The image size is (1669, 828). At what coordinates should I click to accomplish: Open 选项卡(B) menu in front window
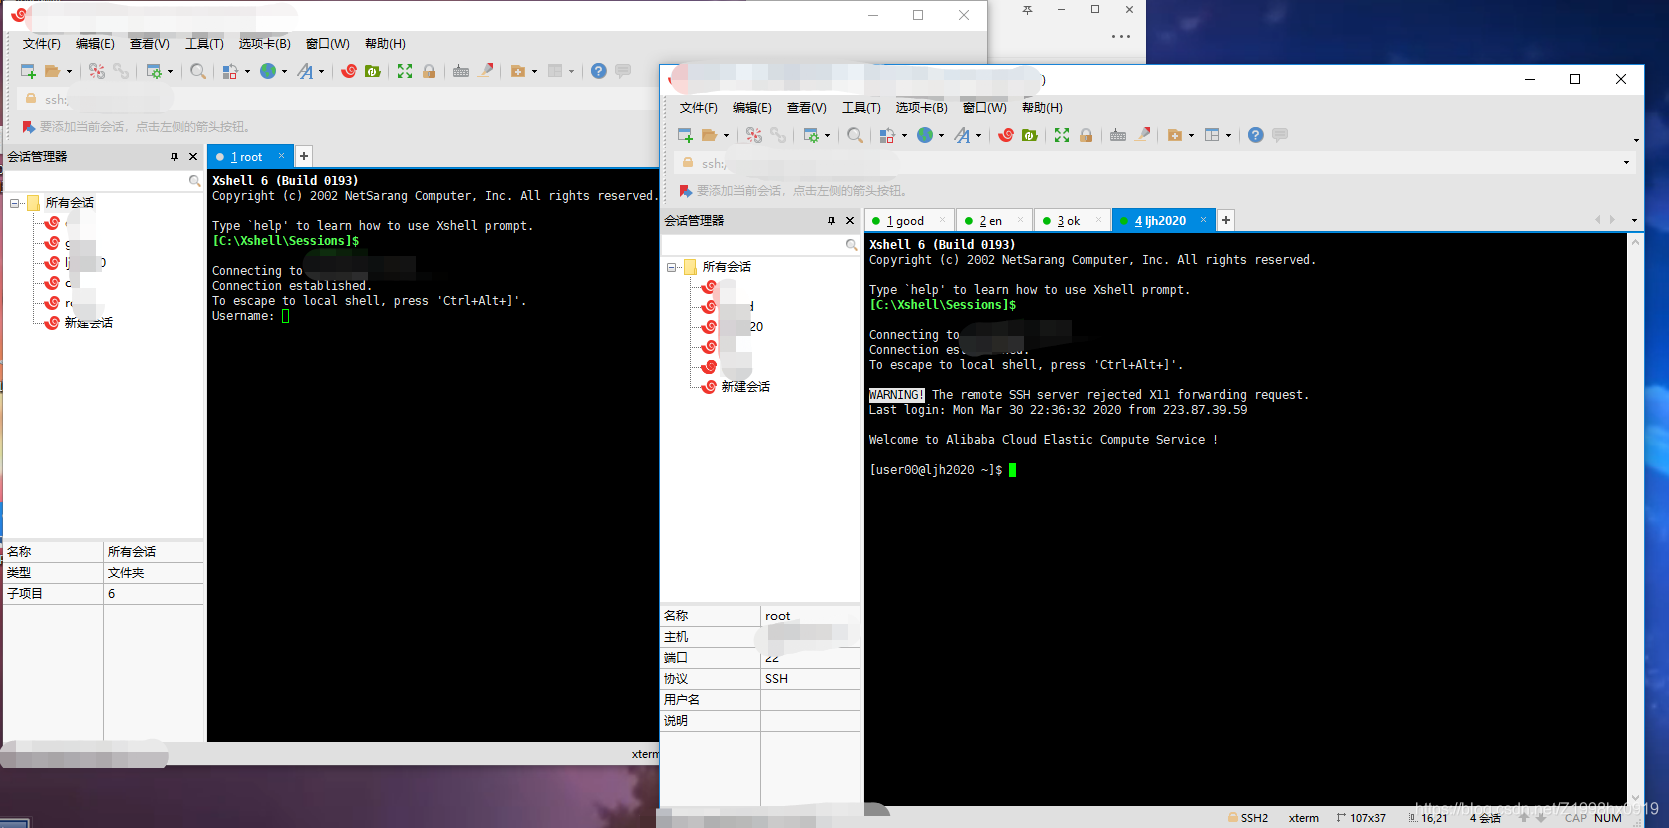[x=921, y=108]
